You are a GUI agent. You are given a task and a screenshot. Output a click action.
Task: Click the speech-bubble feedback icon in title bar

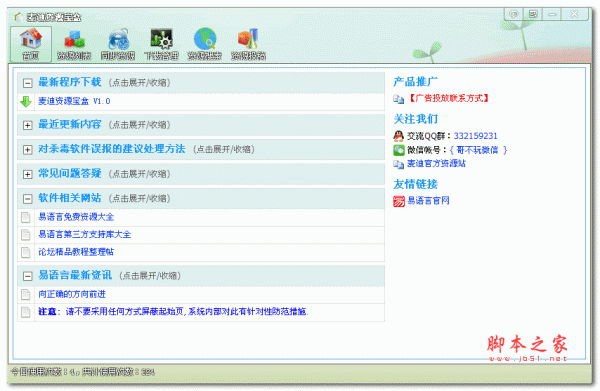(514, 15)
